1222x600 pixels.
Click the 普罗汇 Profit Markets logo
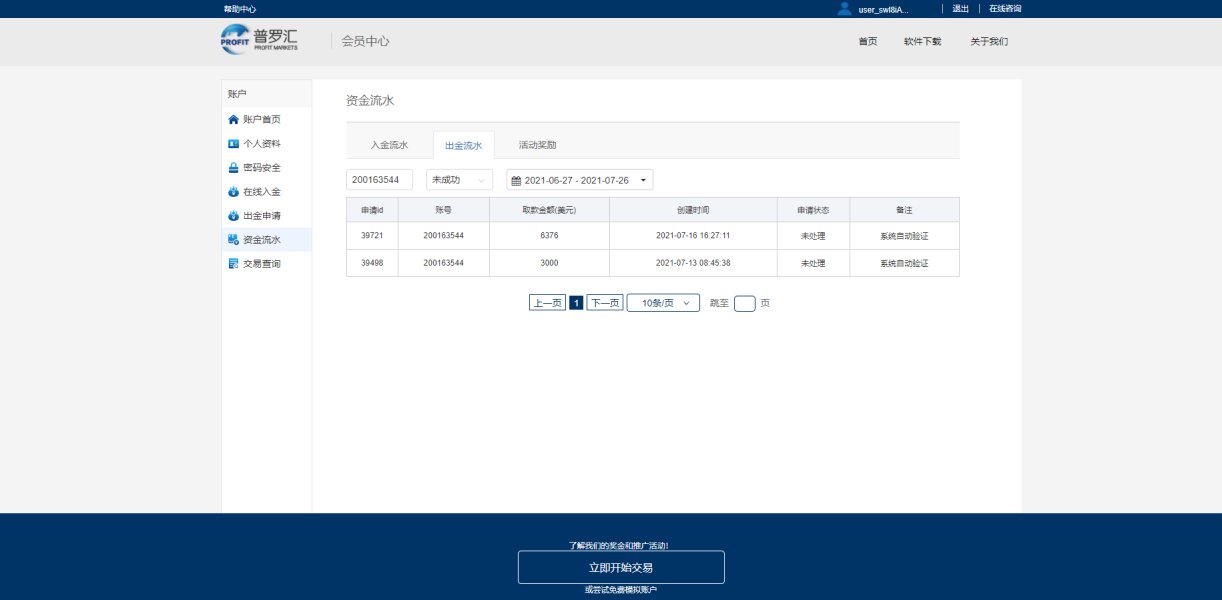(260, 40)
